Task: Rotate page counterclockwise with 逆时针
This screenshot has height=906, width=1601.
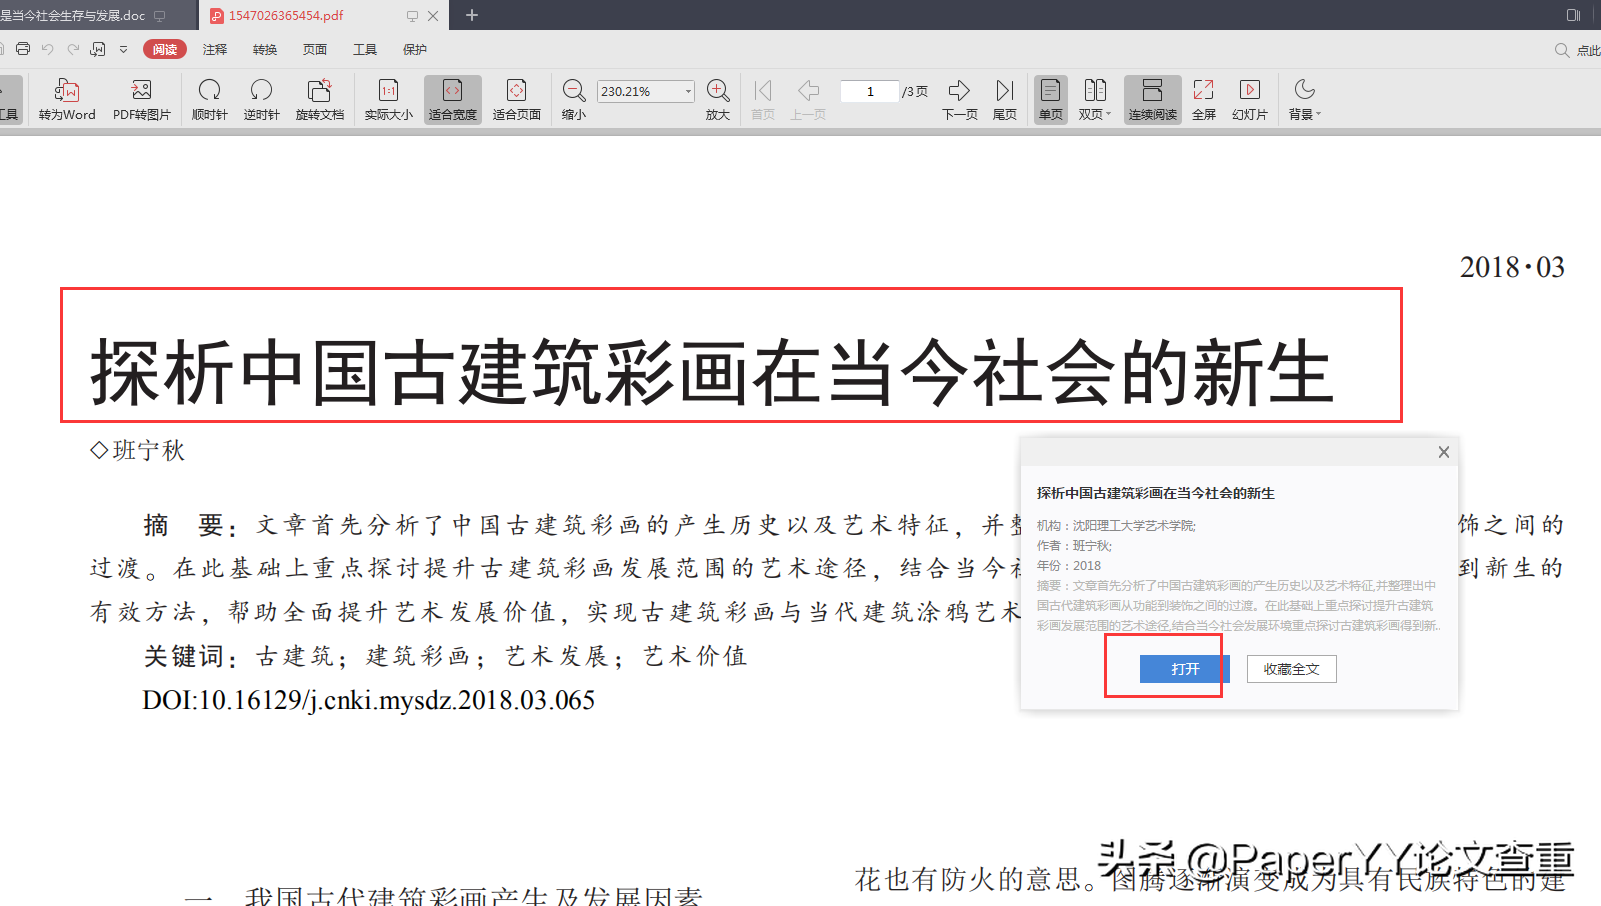Action: pos(262,100)
